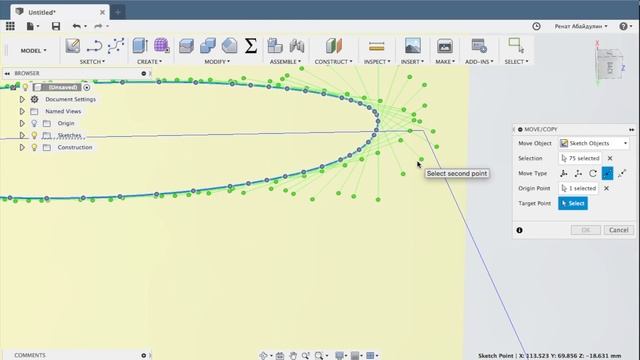Open the job status clock icon
This screenshot has height=360, width=640.
(536, 26)
